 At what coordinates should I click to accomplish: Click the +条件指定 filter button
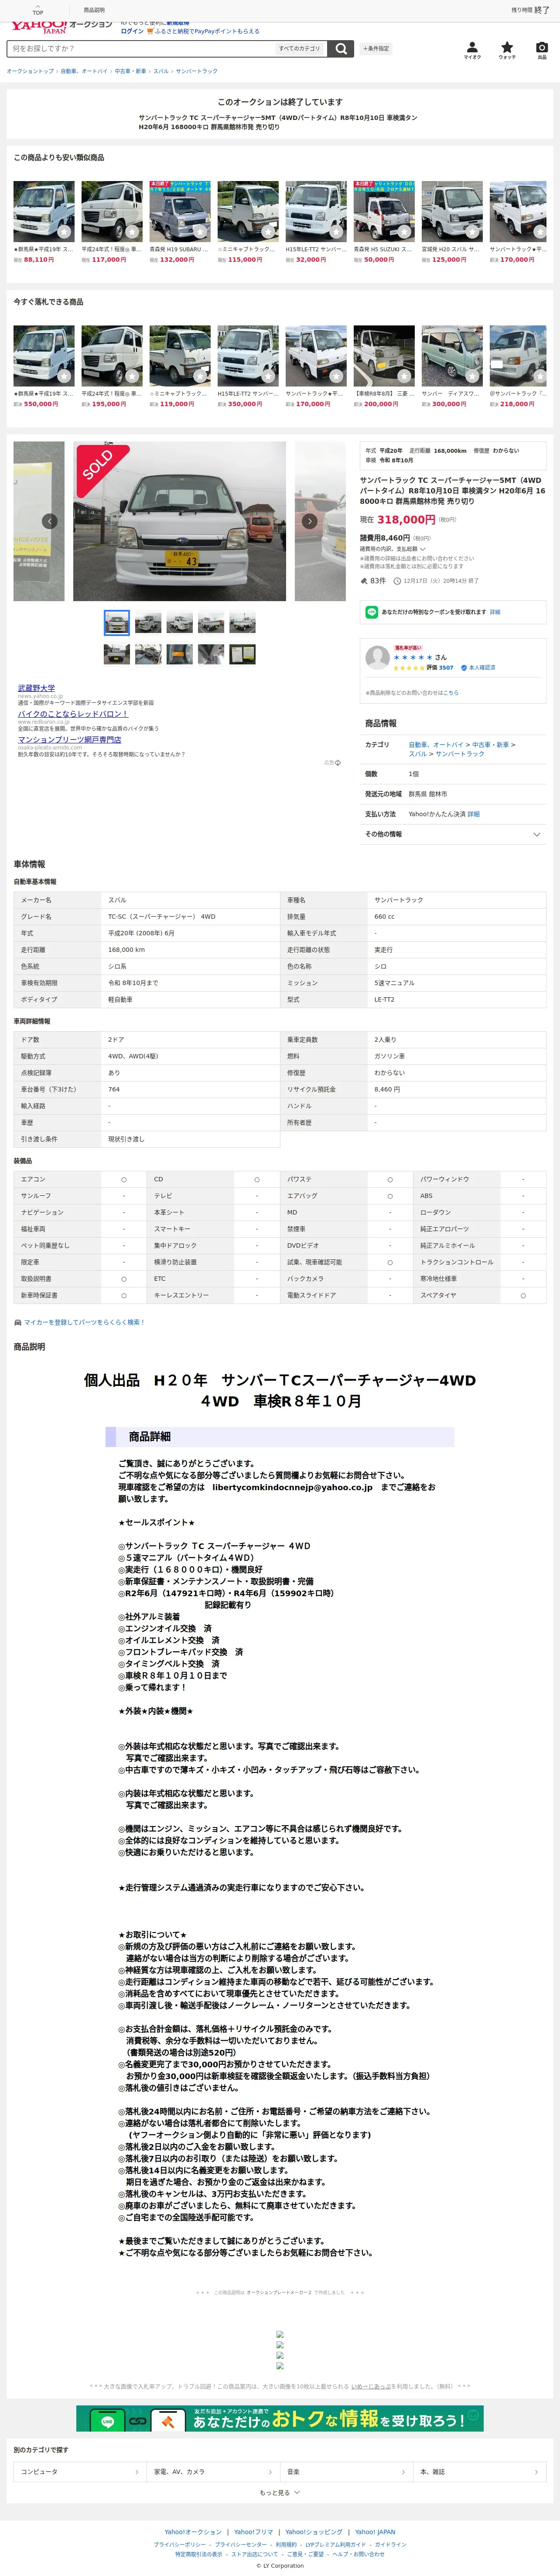tap(377, 48)
